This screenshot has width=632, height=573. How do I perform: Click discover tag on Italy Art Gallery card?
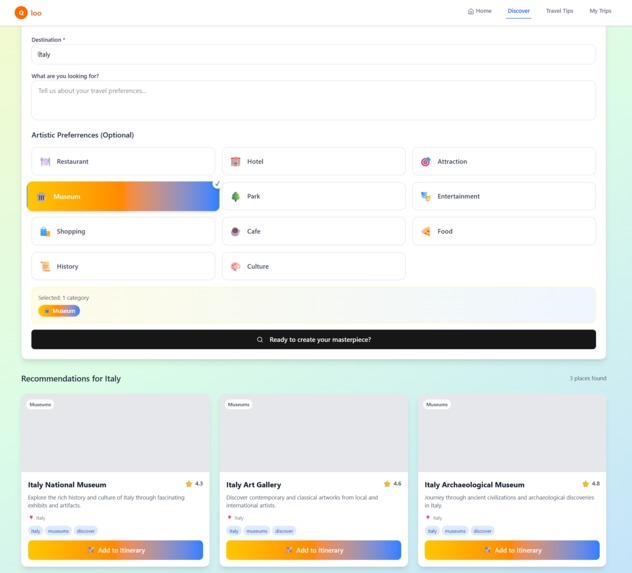click(284, 531)
